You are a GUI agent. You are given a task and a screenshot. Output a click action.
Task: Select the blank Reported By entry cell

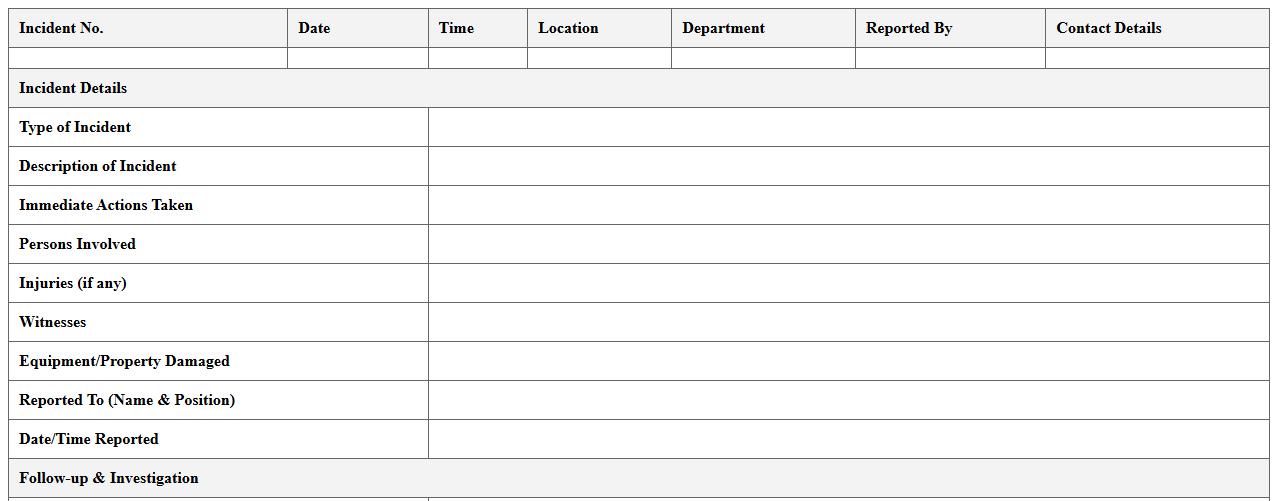pos(950,58)
